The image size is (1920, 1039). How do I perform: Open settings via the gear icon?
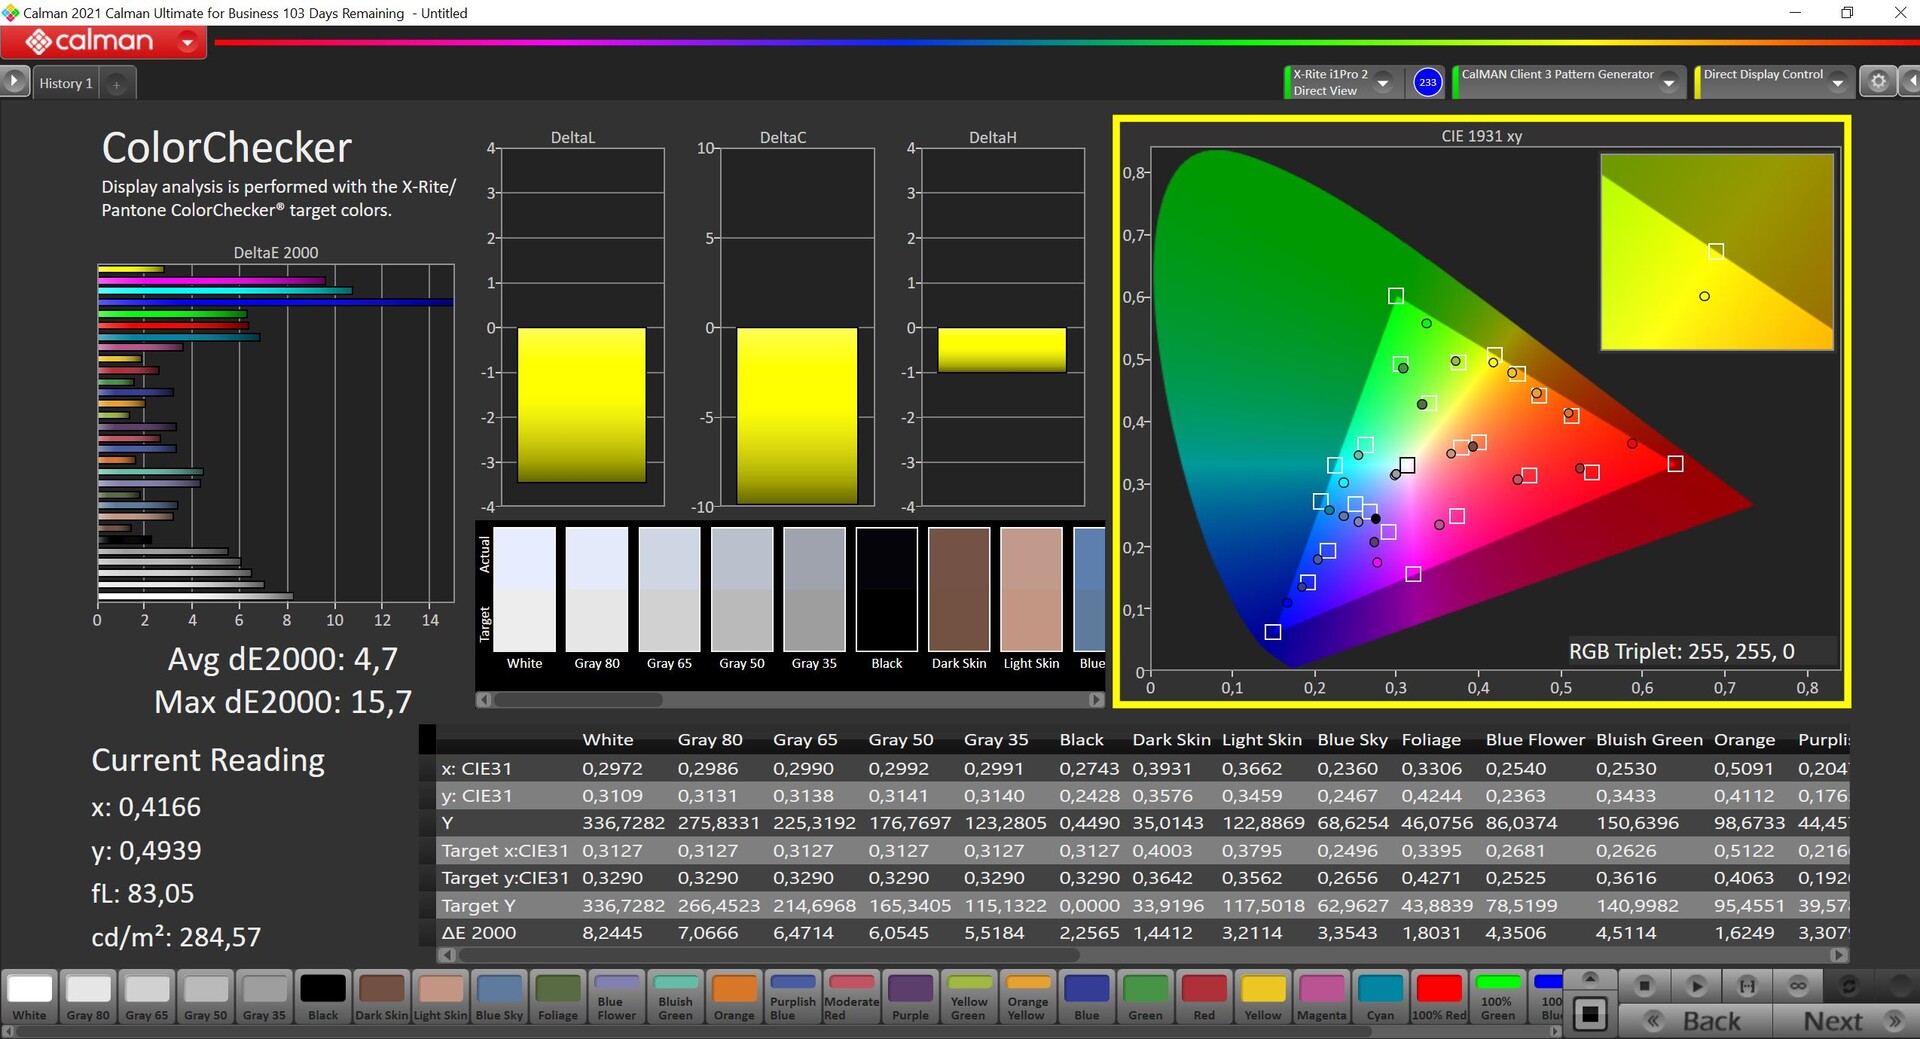point(1878,82)
